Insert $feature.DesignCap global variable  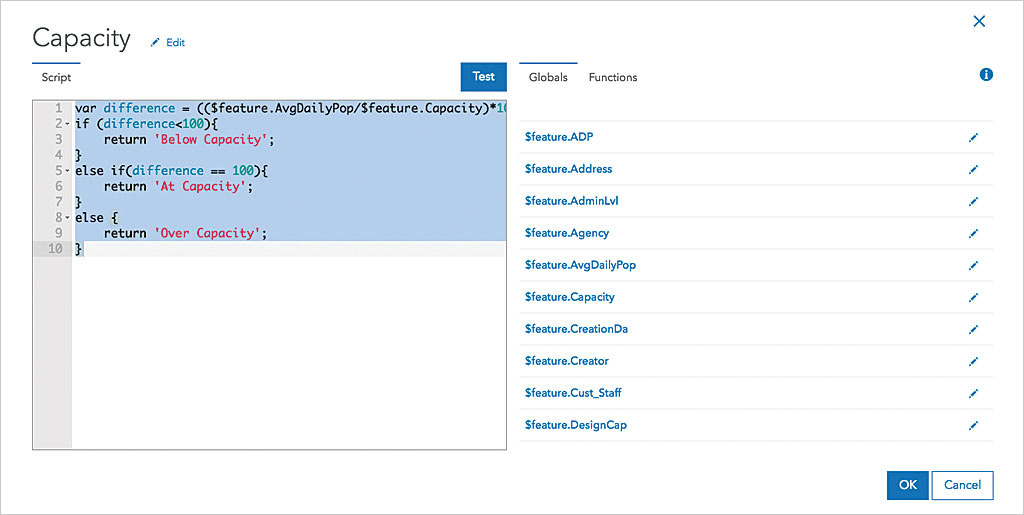click(x=575, y=425)
